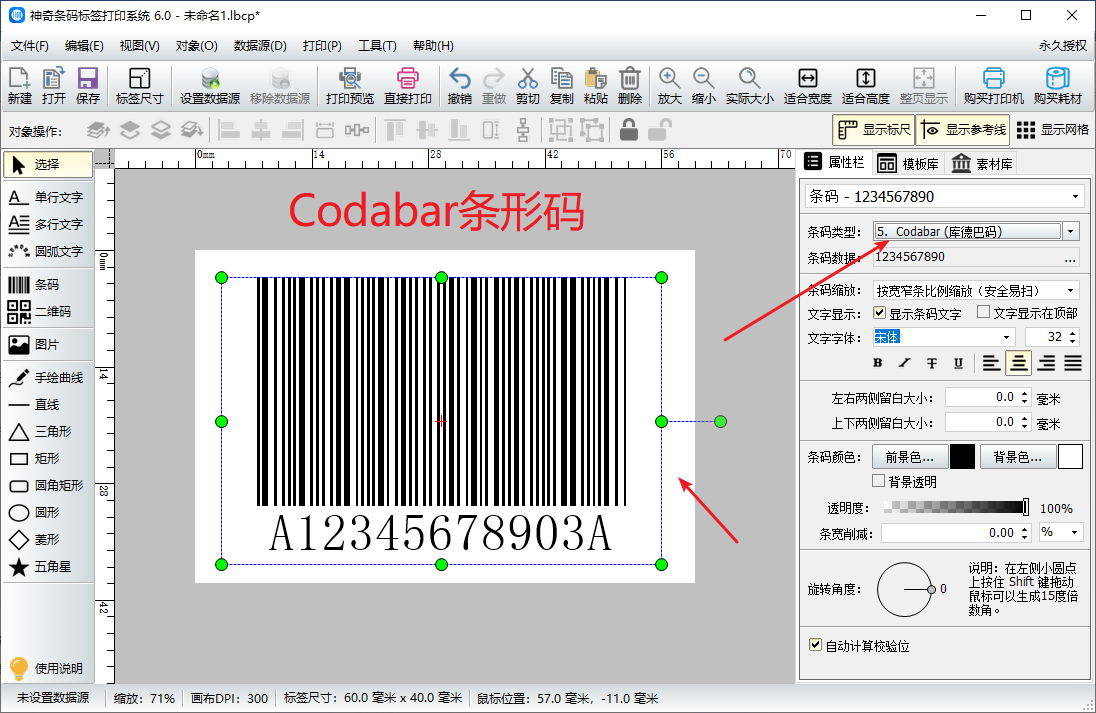Toggle underline for barcode text
The image size is (1096, 713).
[958, 363]
